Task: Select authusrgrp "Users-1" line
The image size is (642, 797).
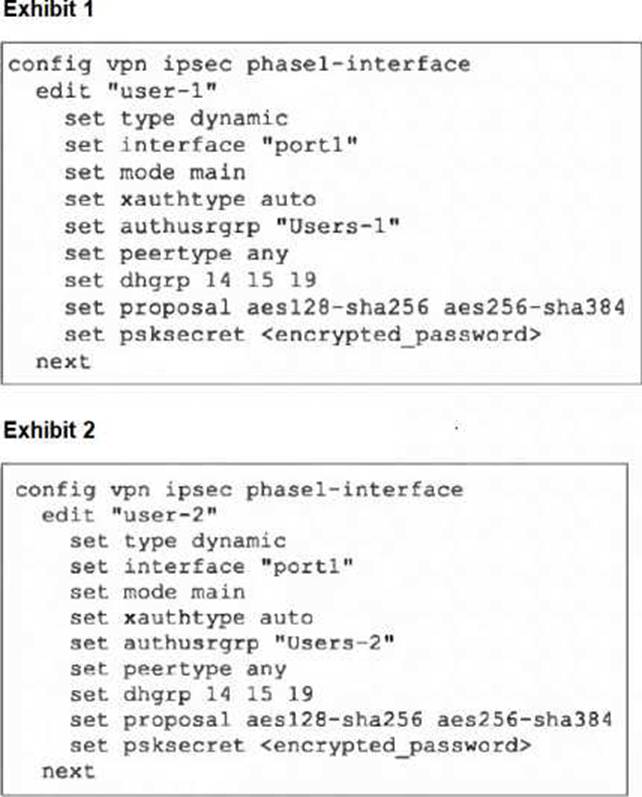Action: tap(232, 226)
